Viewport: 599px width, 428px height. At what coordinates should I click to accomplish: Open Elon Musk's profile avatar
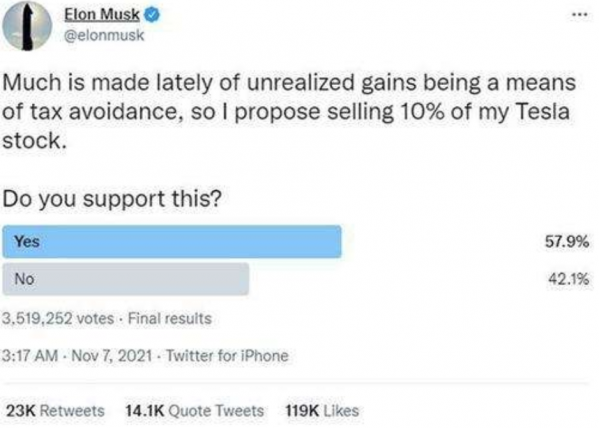[x=27, y=26]
